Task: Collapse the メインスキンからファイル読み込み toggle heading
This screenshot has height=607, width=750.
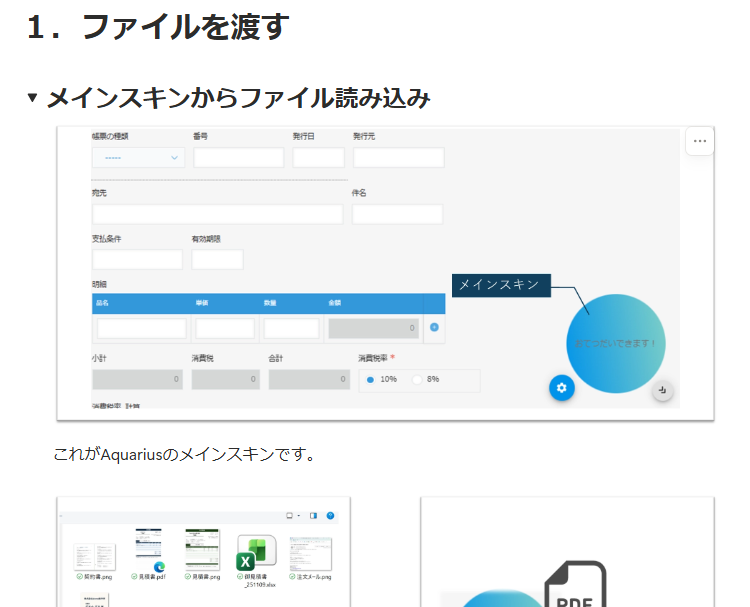Action: [32, 98]
